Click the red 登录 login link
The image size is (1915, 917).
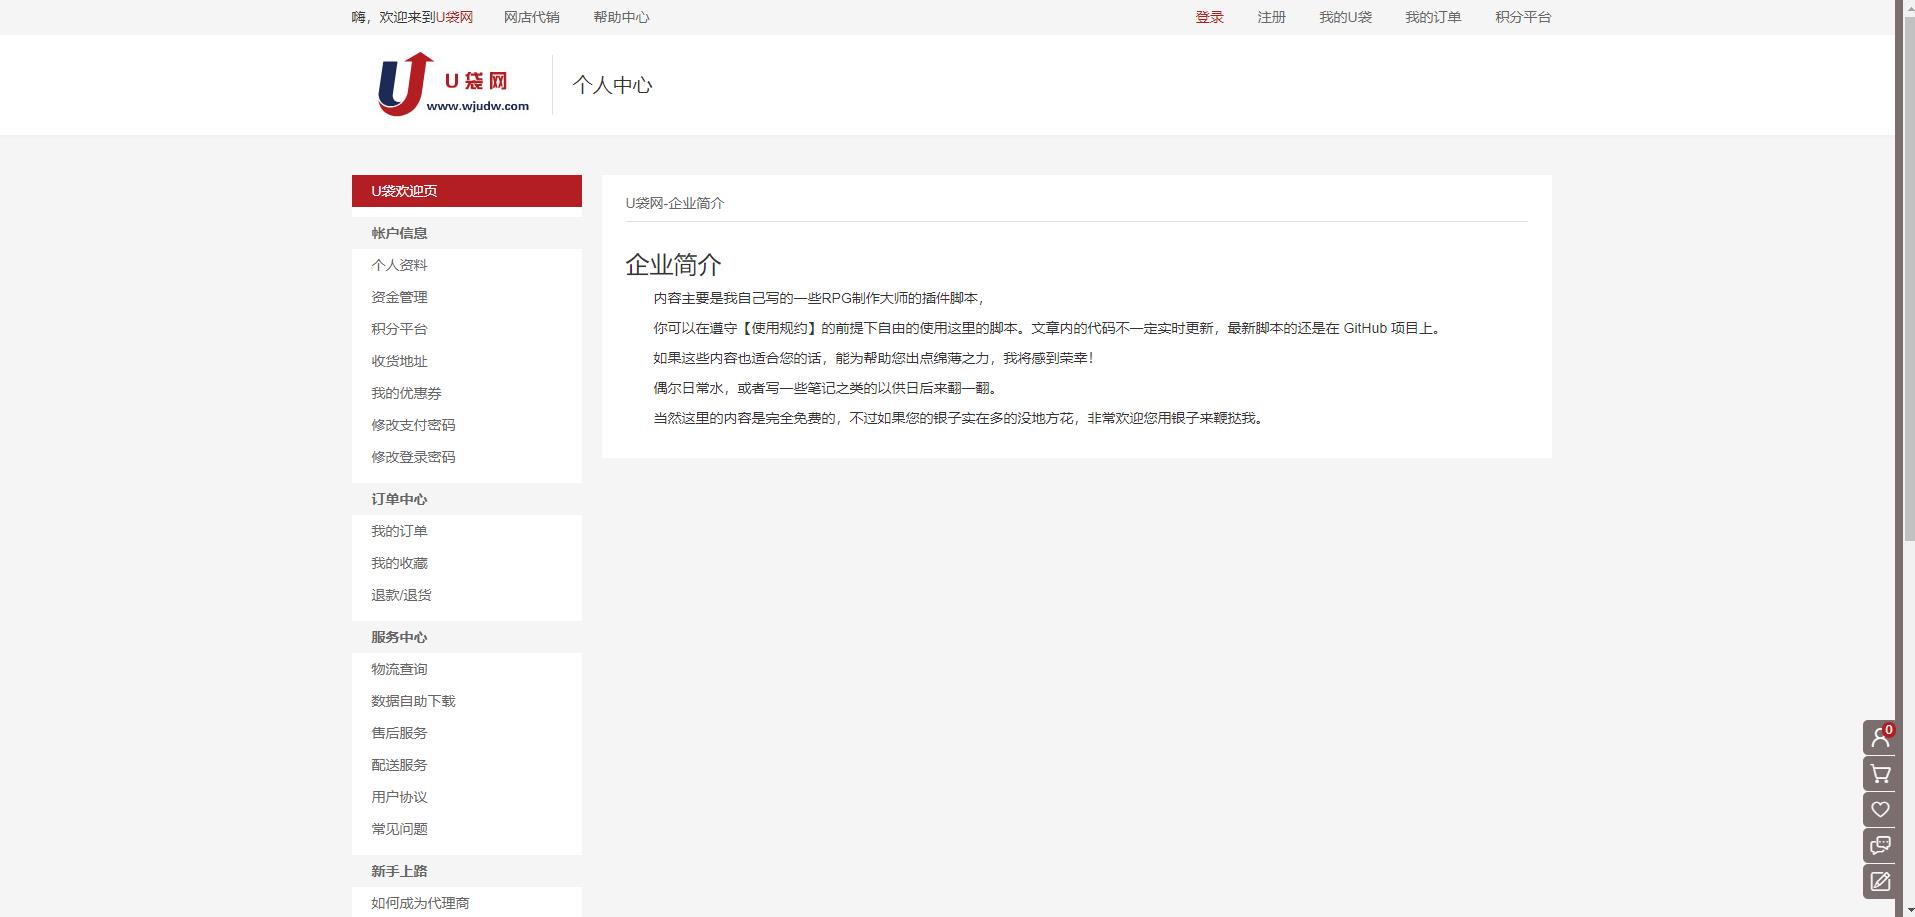click(1210, 17)
